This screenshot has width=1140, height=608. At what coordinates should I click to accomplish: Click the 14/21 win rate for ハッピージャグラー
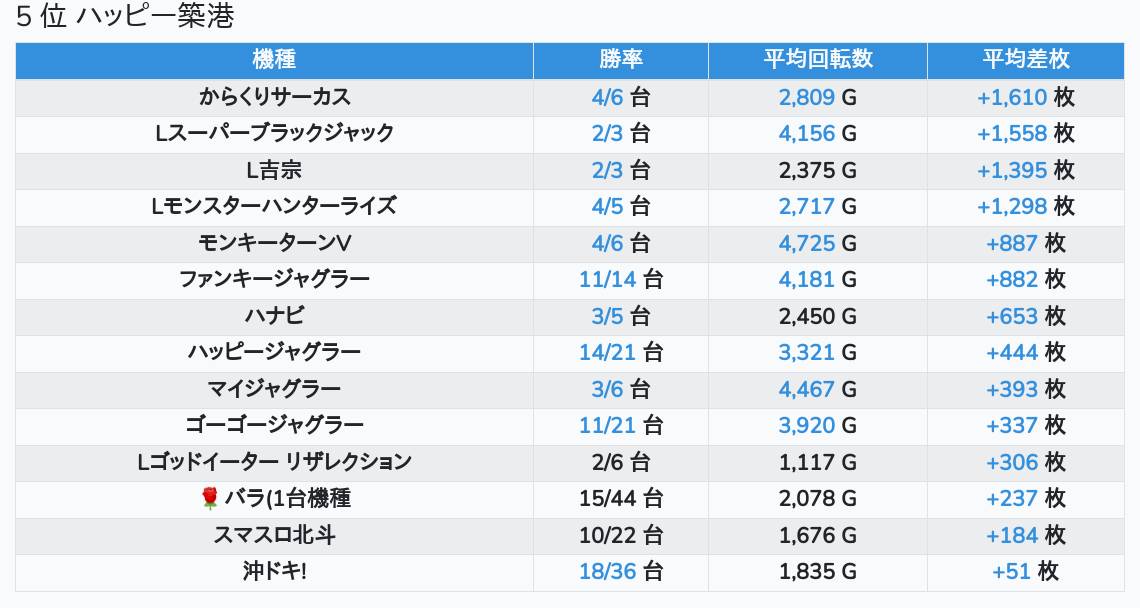(608, 352)
